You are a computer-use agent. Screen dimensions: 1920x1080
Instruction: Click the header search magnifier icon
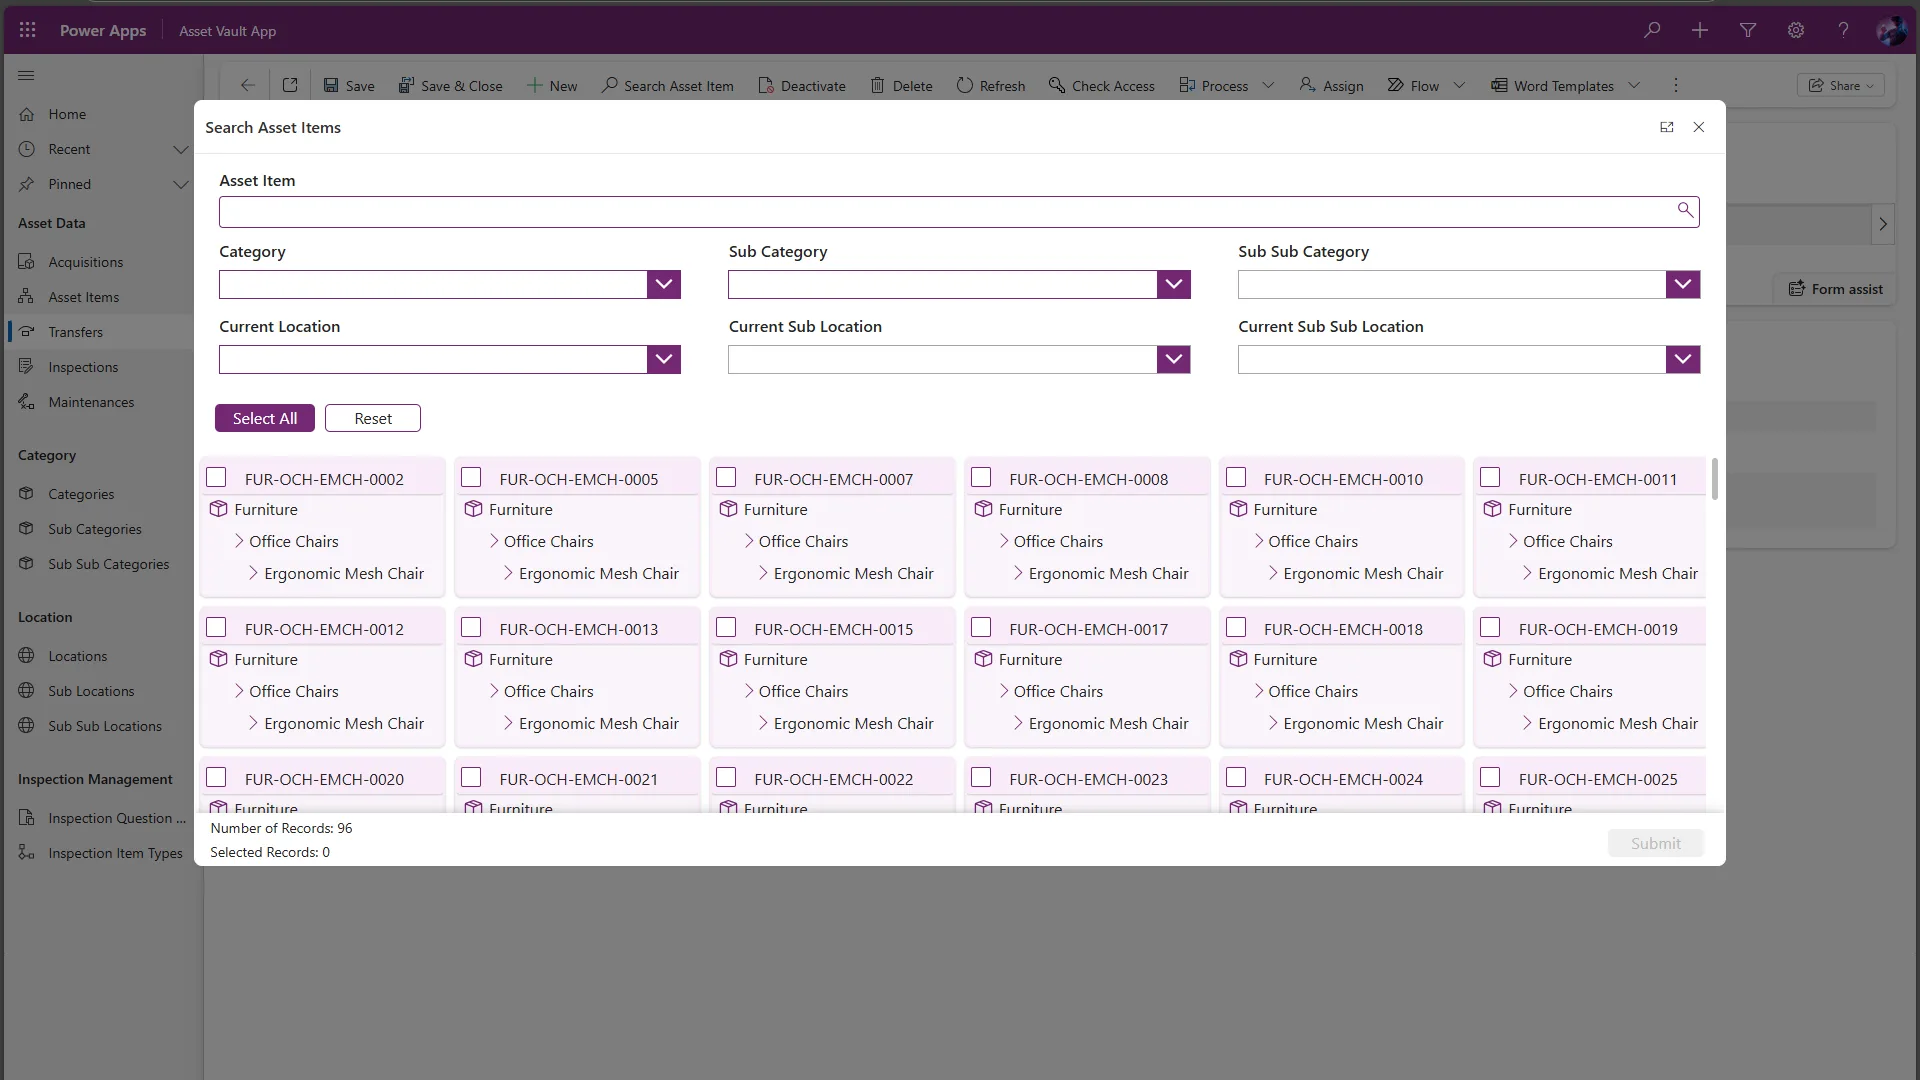(x=1652, y=30)
